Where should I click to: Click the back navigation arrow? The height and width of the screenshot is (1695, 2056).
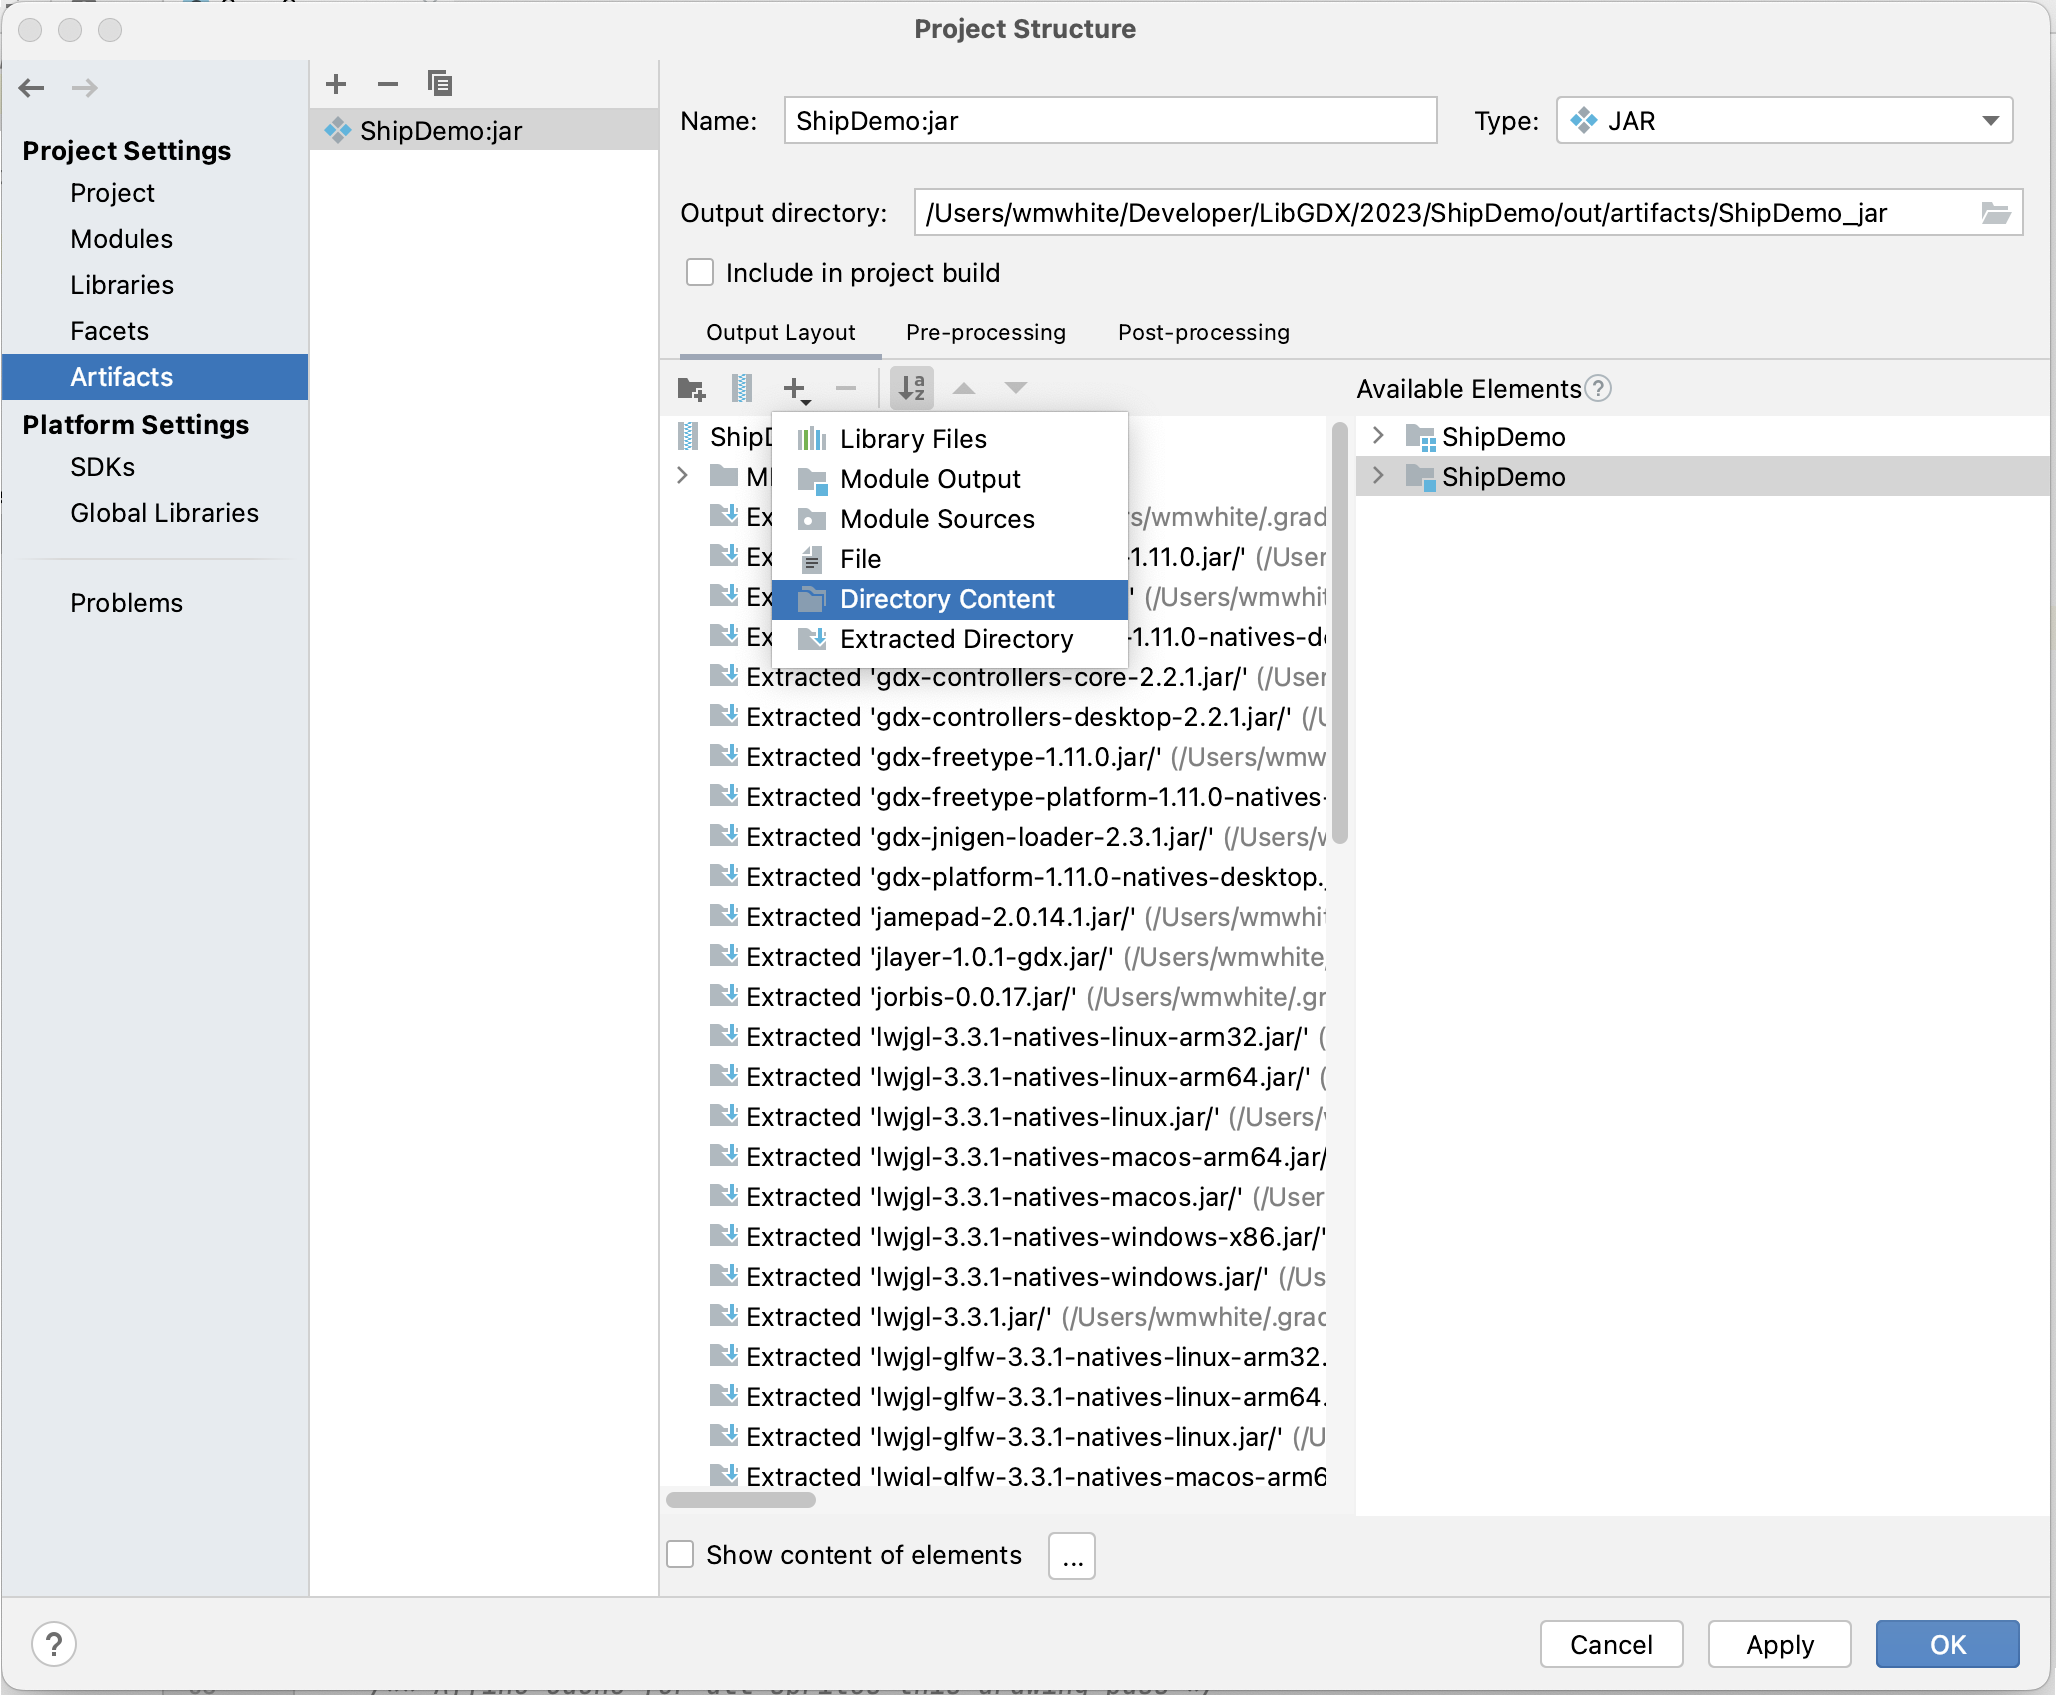pos(32,88)
